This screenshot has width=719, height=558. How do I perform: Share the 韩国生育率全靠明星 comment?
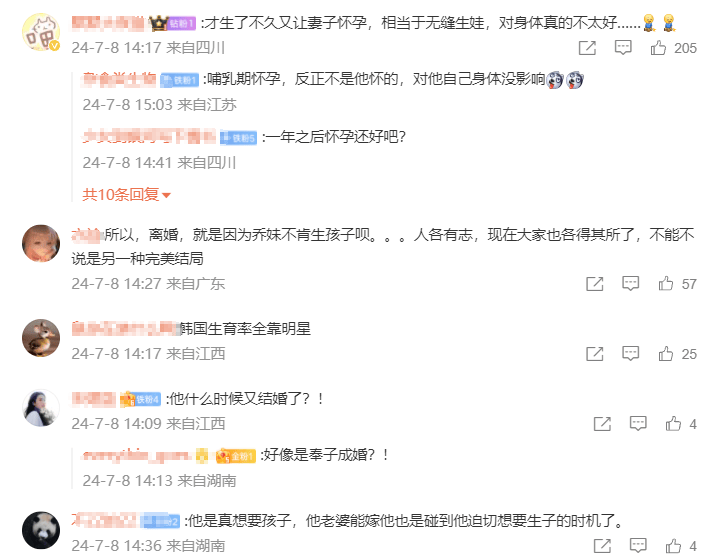tap(595, 354)
